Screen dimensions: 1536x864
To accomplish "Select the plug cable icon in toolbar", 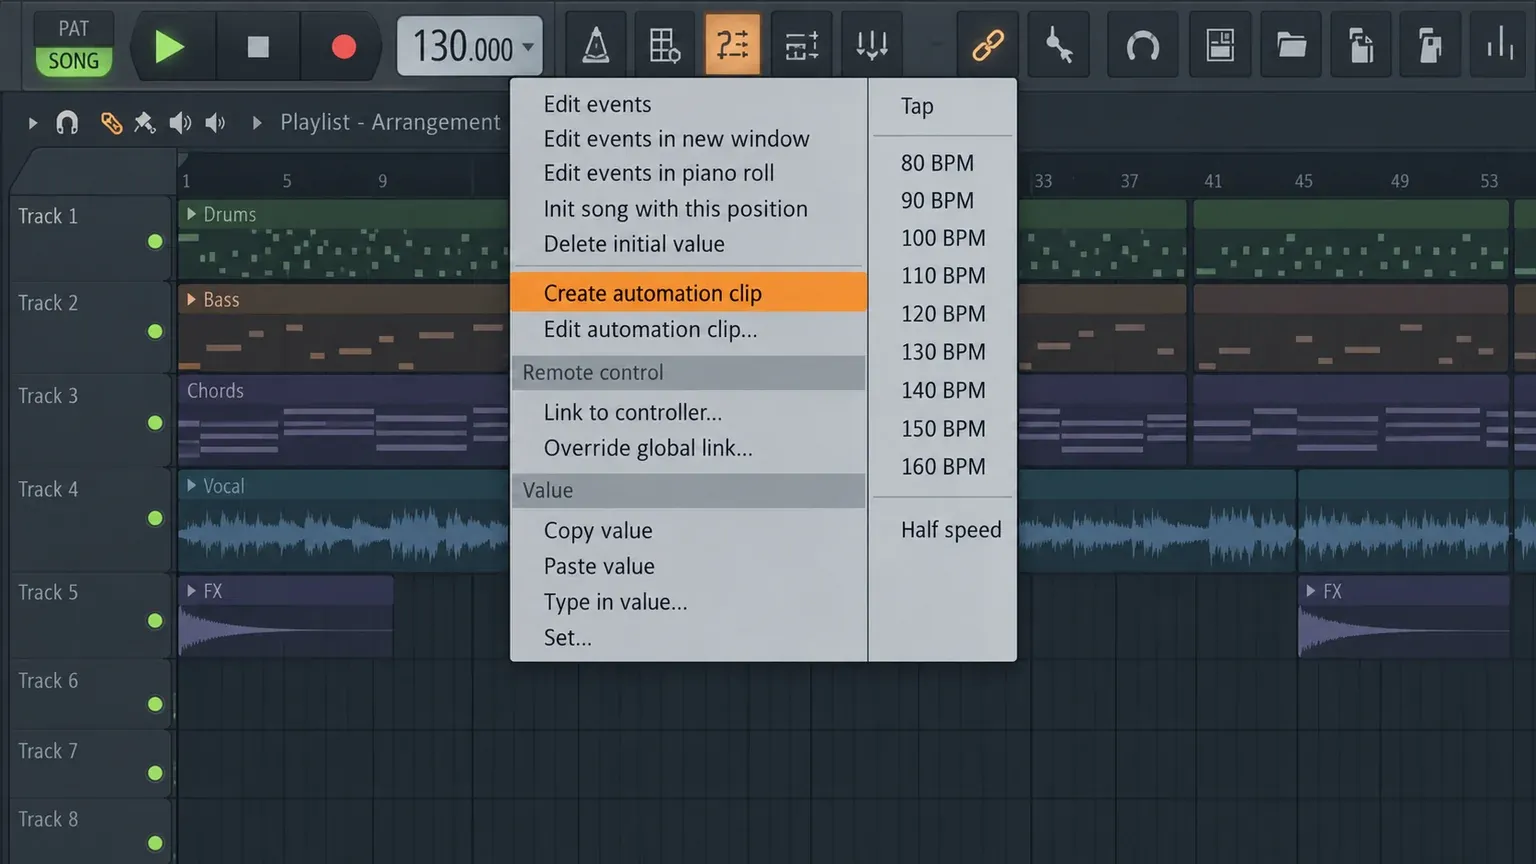I will click(1058, 45).
